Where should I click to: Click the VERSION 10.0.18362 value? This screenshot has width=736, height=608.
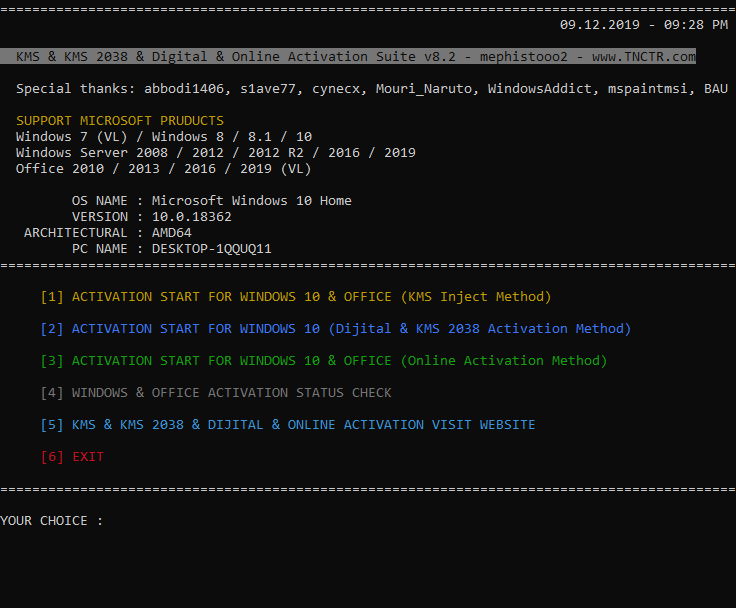click(192, 216)
